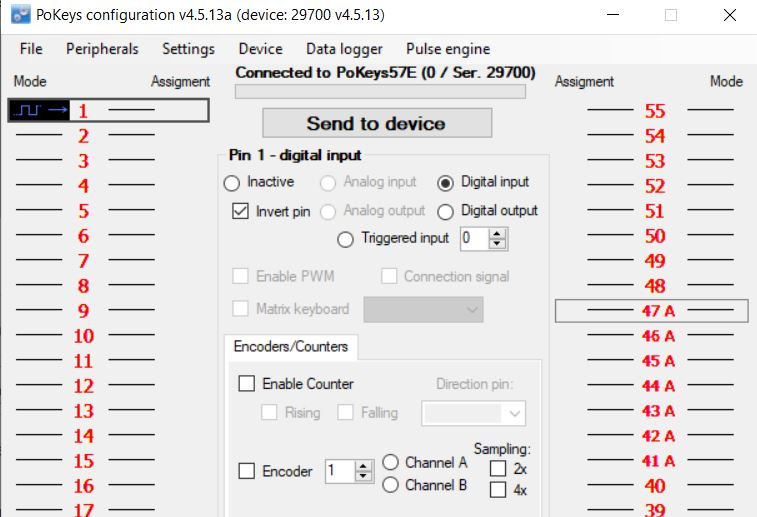Select the Channel A radio button
Viewport: 757px width, 517px height.
tap(390, 462)
